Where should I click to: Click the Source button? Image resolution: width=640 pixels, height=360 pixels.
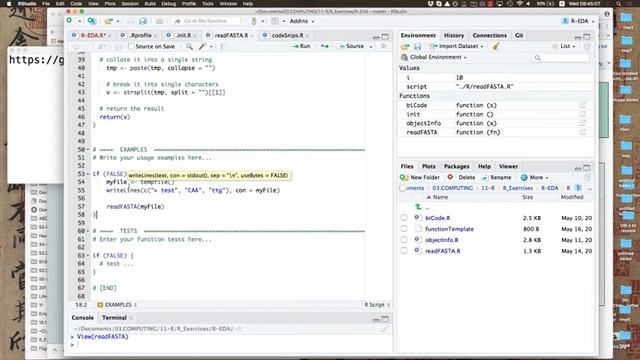tap(351, 47)
